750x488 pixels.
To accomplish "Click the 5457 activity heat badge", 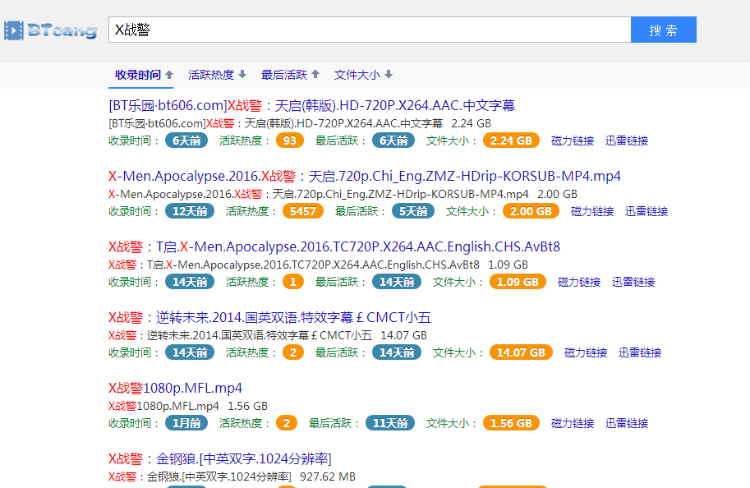I will point(303,211).
